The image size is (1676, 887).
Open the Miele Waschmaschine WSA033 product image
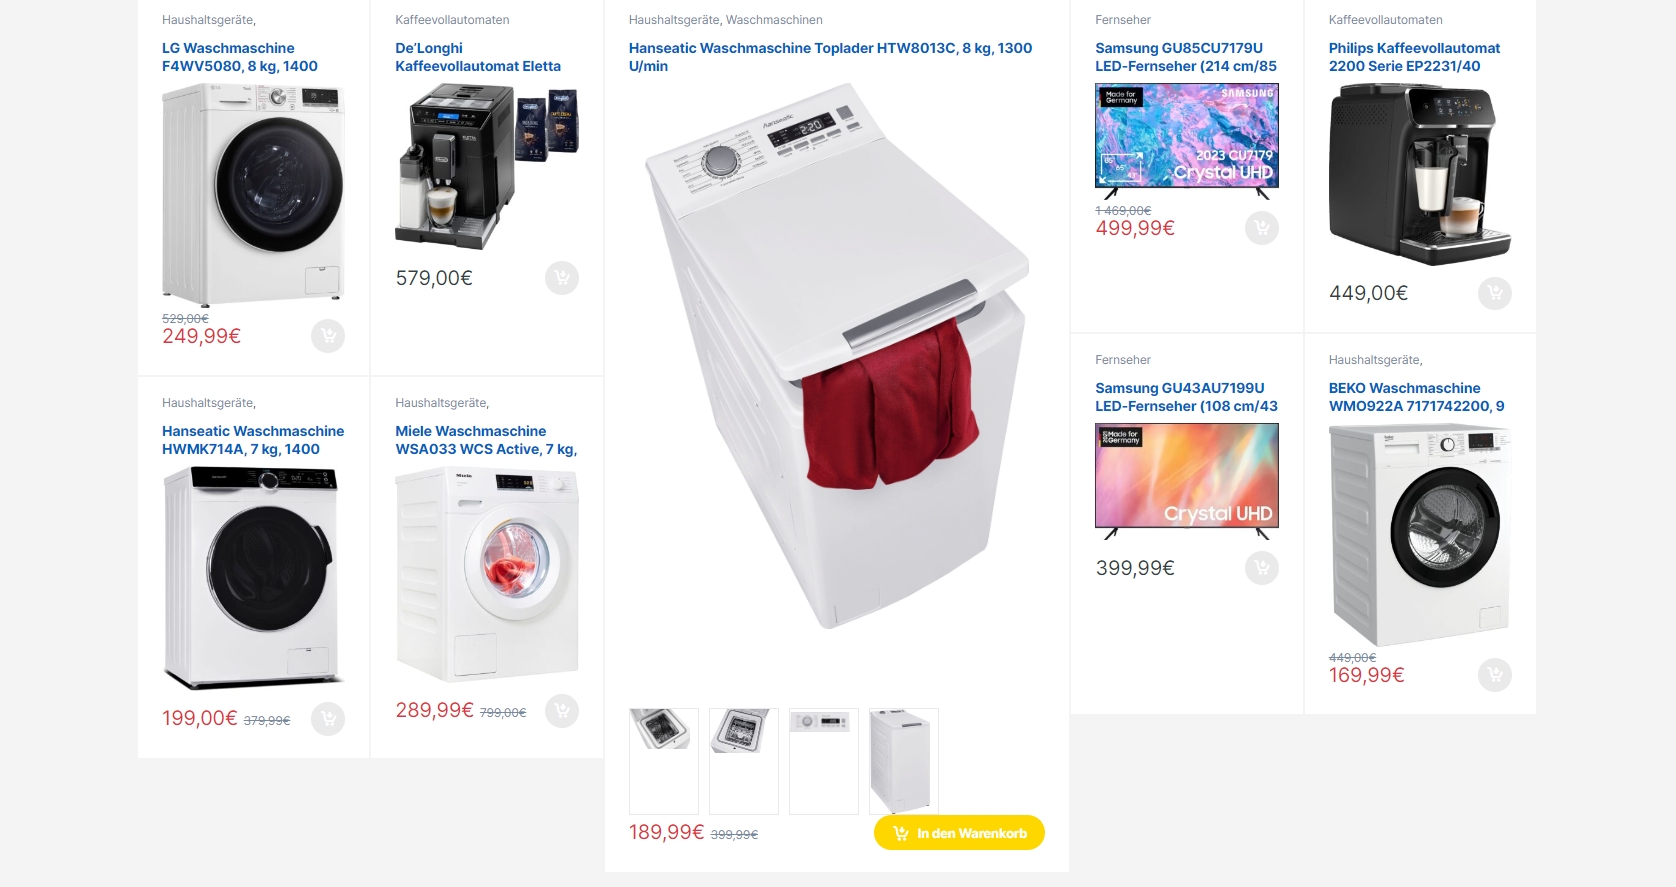pos(487,574)
